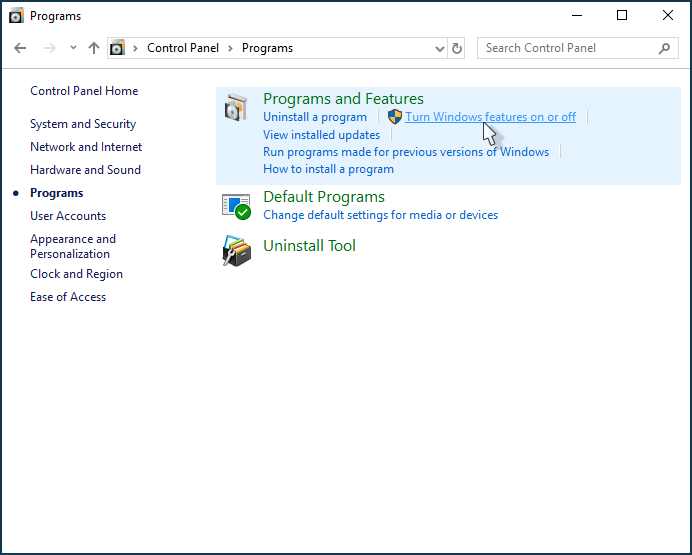The width and height of the screenshot is (692, 555).
Task: Click Change default settings for media or devices
Action: tap(380, 215)
